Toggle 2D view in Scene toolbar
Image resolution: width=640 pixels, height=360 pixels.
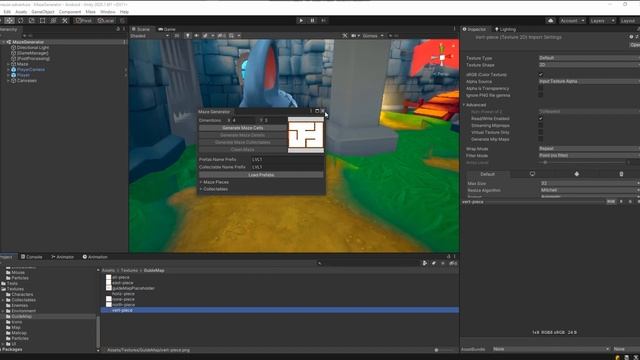pyautogui.click(x=177, y=36)
